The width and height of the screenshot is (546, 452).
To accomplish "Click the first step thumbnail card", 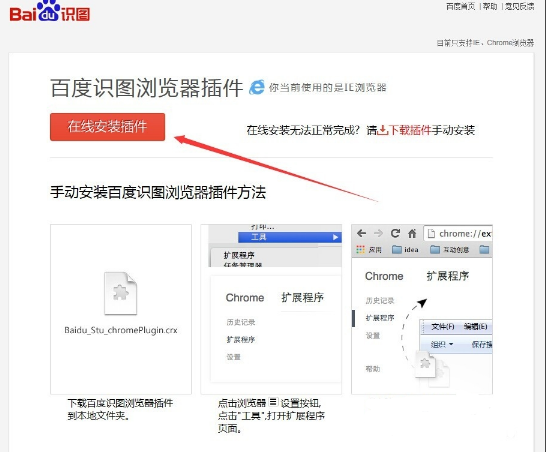I will (121, 309).
